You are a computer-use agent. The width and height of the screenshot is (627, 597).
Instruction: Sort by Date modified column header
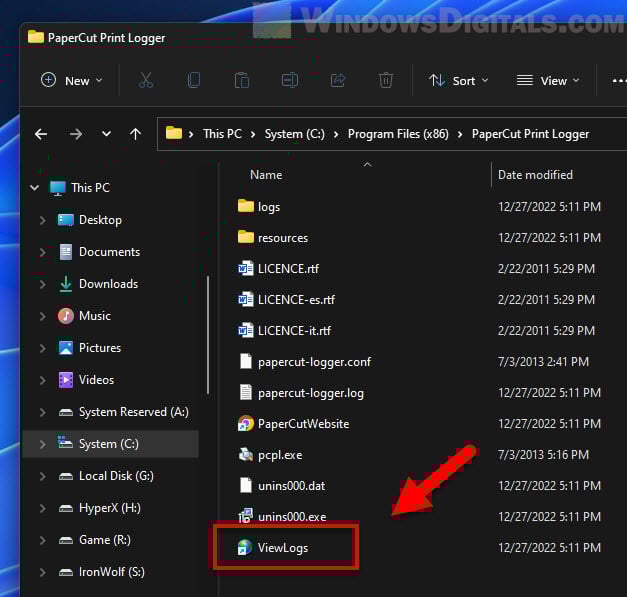pyautogui.click(x=535, y=175)
